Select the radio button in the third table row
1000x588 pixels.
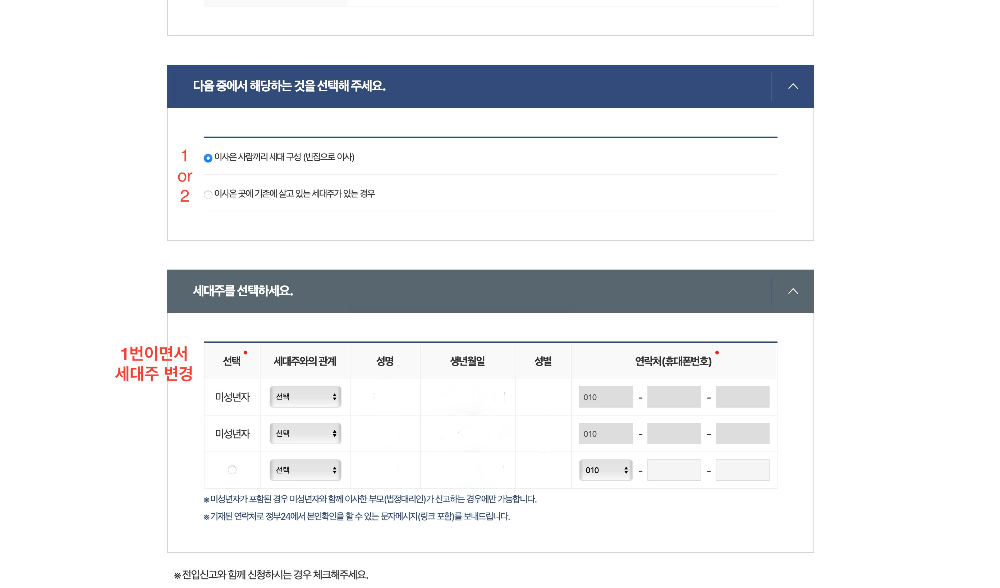[233, 470]
